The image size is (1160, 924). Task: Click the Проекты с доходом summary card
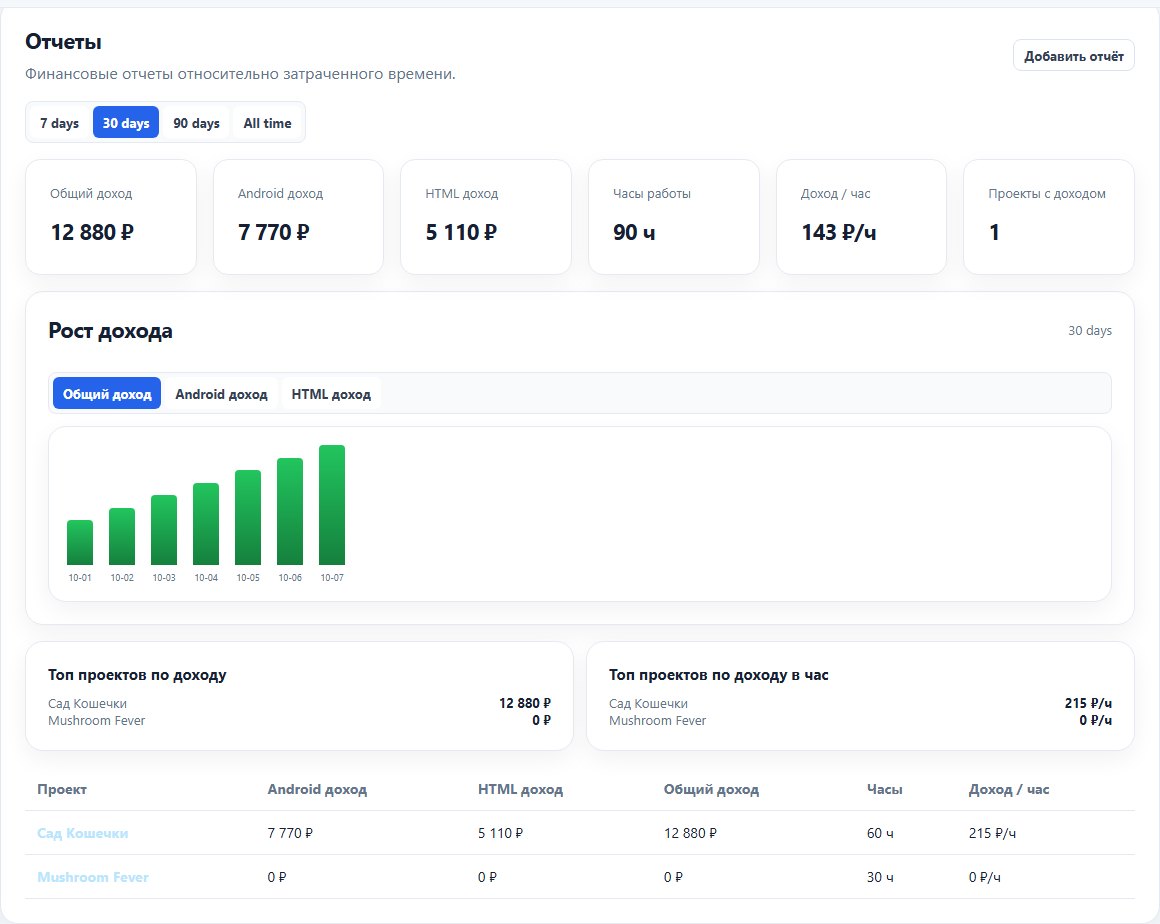[x=1049, y=217]
